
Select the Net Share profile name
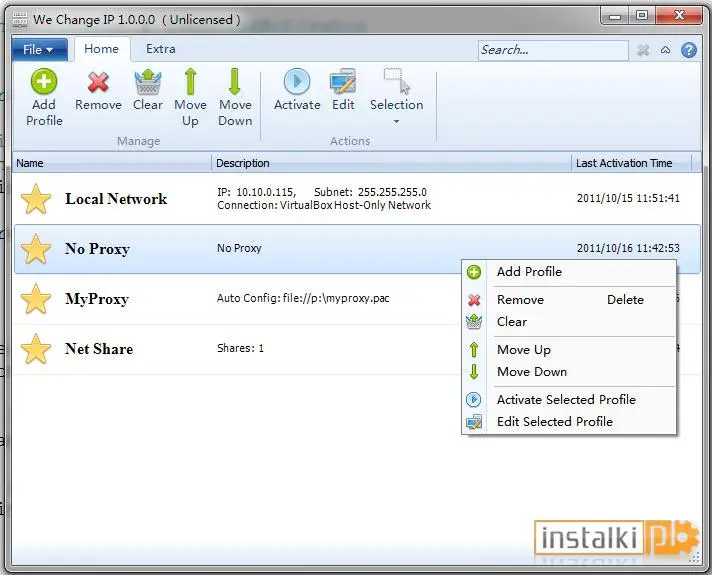(99, 349)
